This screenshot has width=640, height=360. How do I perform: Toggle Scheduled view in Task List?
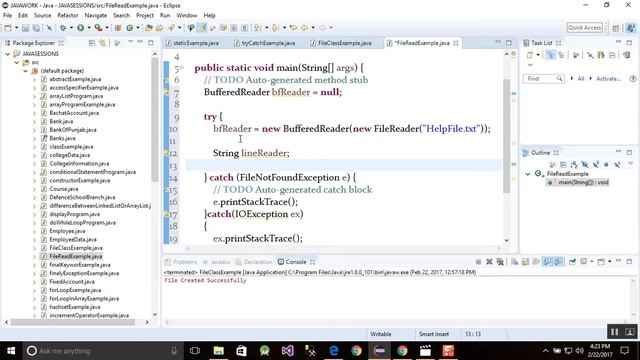[x=561, y=55]
